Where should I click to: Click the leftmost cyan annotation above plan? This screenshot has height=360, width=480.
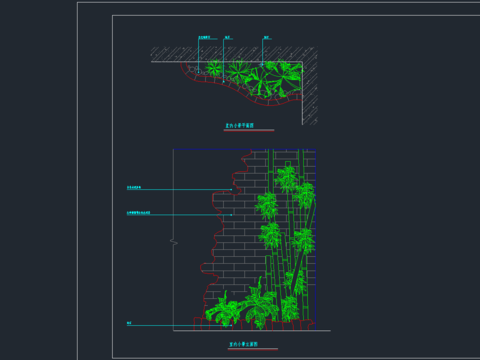tap(204, 38)
